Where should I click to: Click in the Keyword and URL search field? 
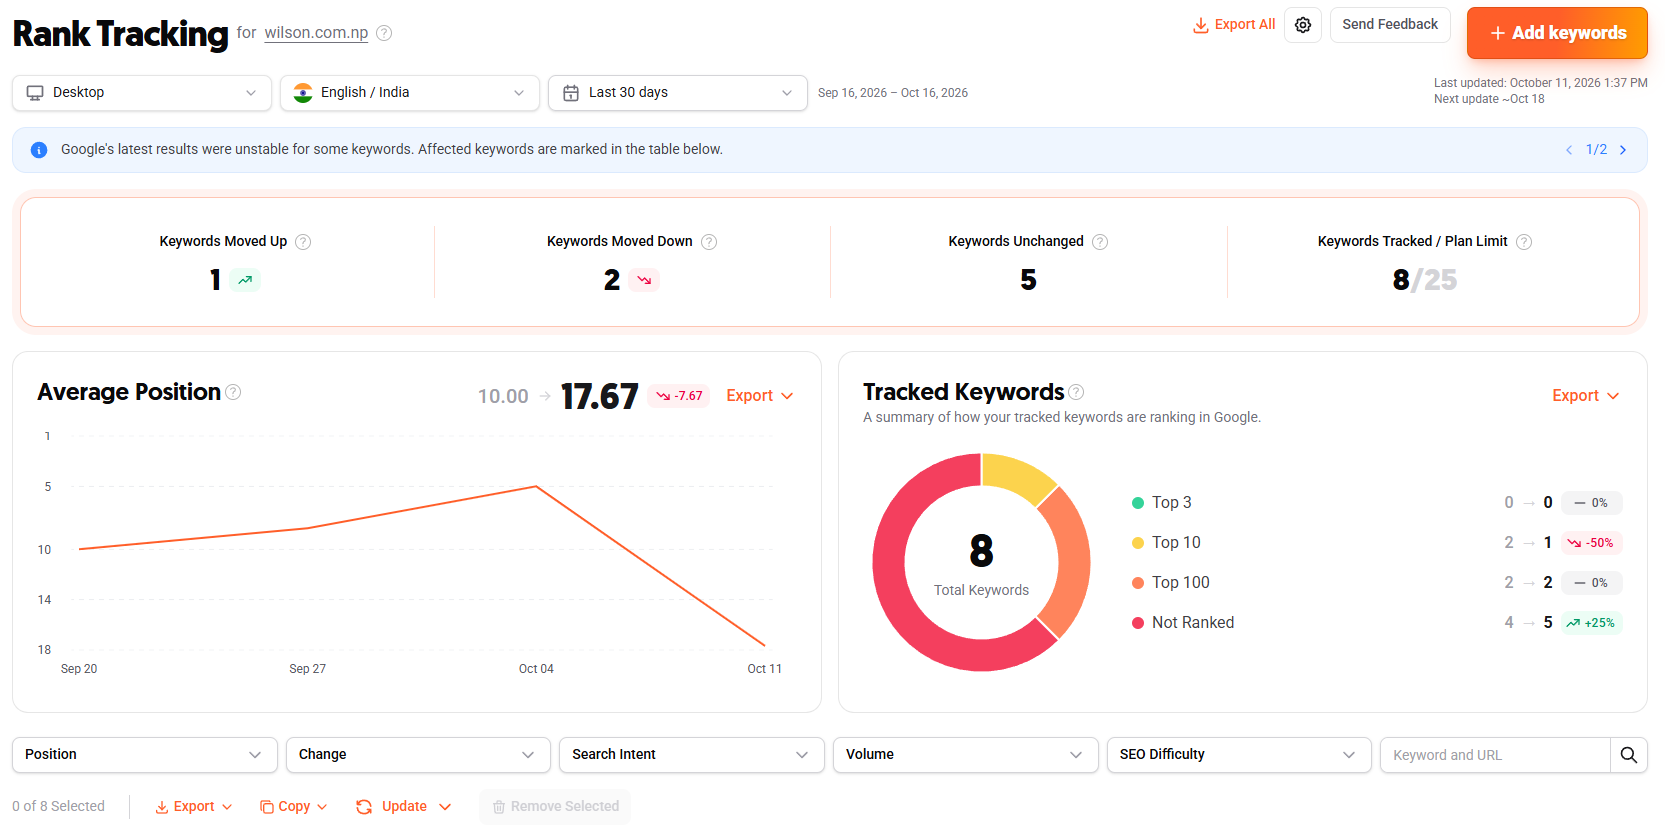click(1495, 755)
